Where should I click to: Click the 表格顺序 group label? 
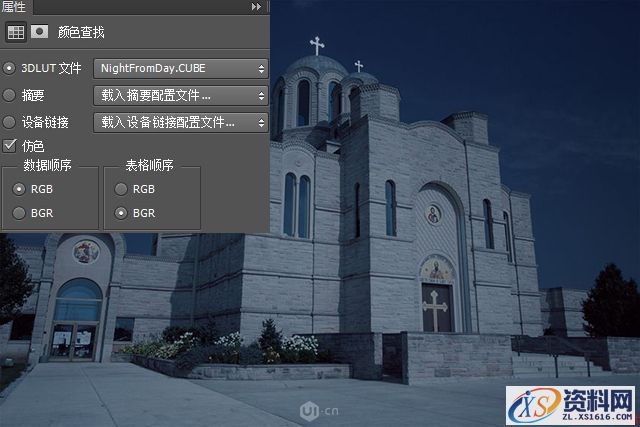149,165
